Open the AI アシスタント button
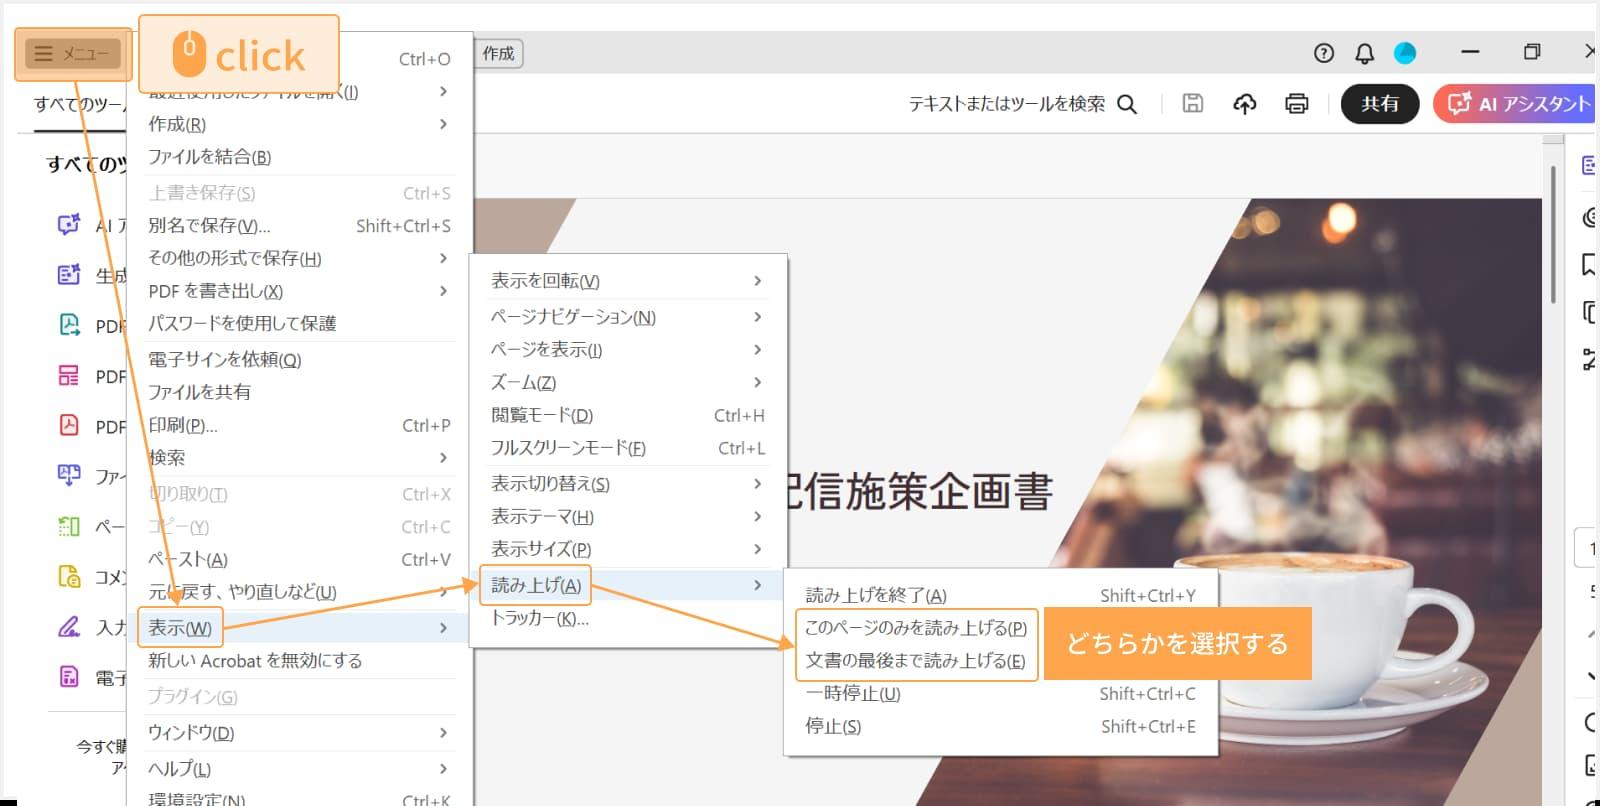The image size is (1600, 806). point(1516,104)
